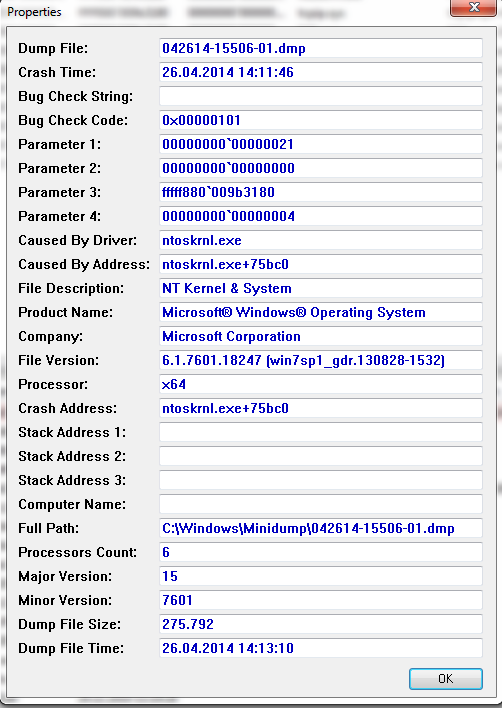
Task: Click the Full Path field
Action: [x=321, y=528]
